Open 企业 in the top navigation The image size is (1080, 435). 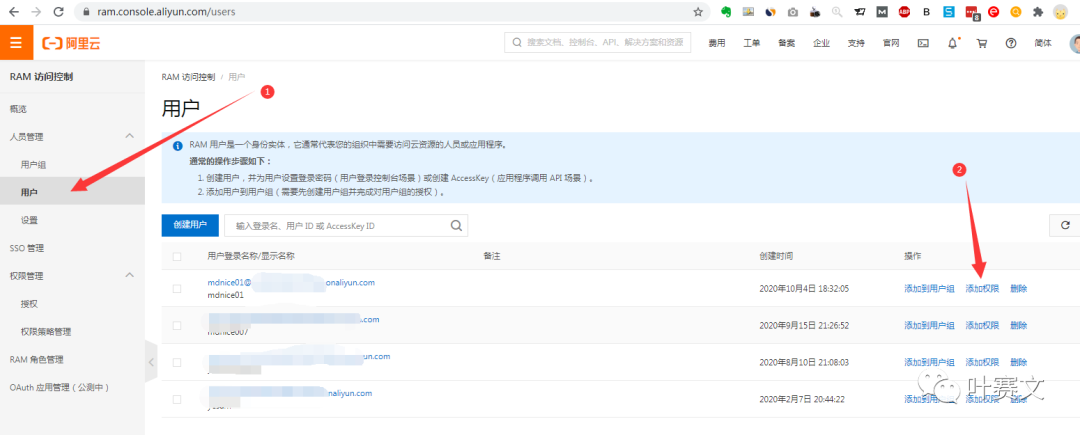821,43
